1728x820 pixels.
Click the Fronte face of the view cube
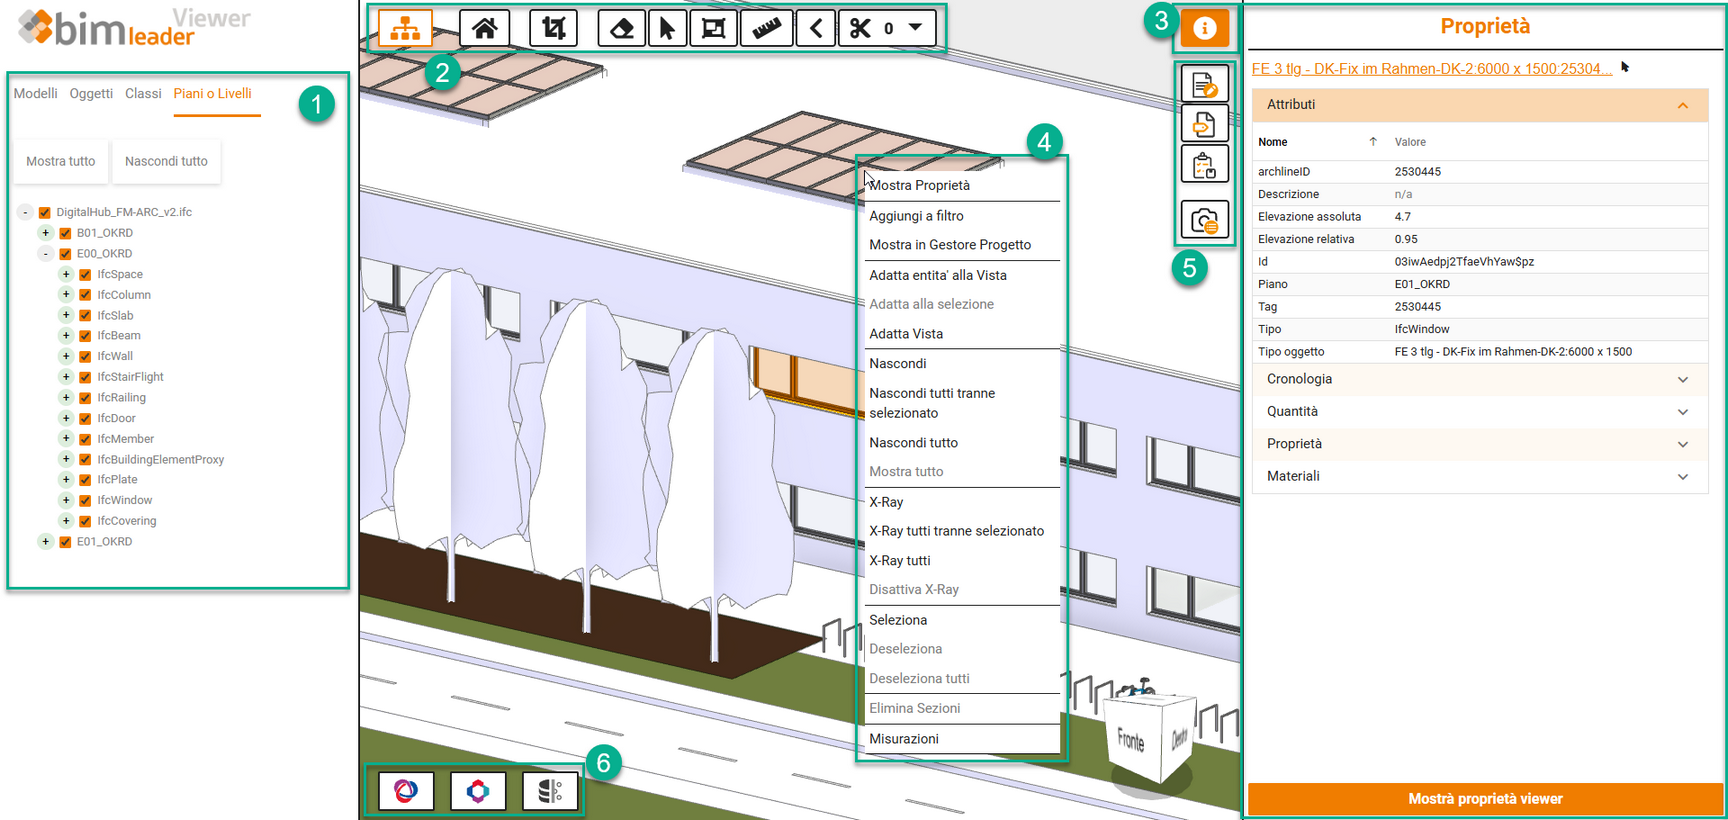coord(1132,740)
